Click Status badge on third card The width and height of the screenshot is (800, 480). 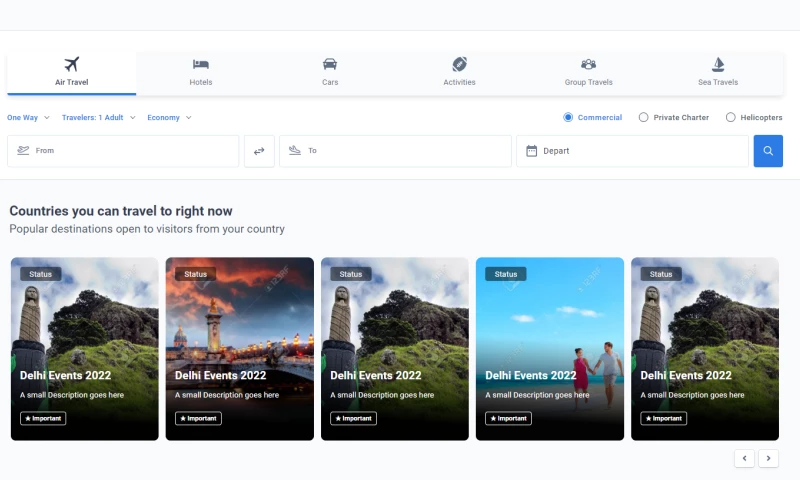coord(351,274)
